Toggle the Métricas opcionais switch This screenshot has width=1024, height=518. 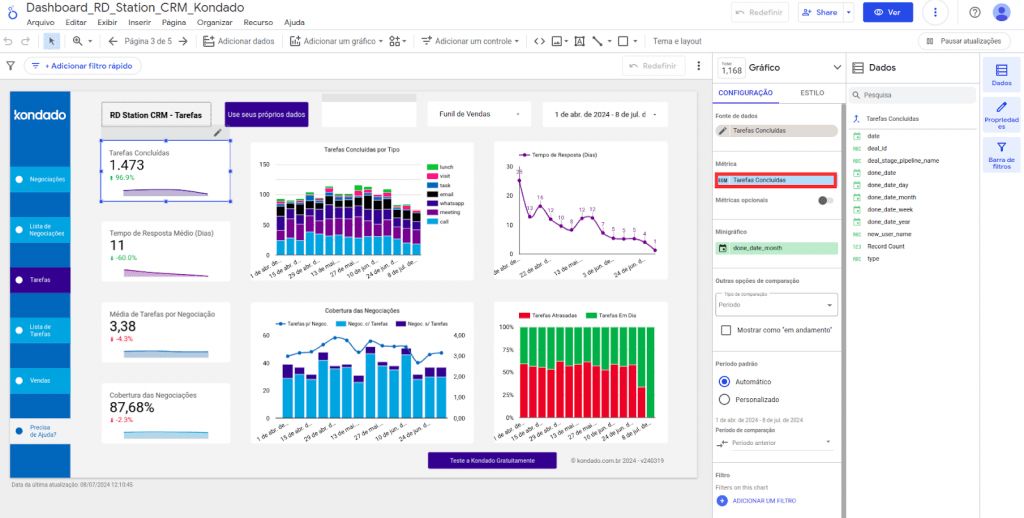(826, 200)
